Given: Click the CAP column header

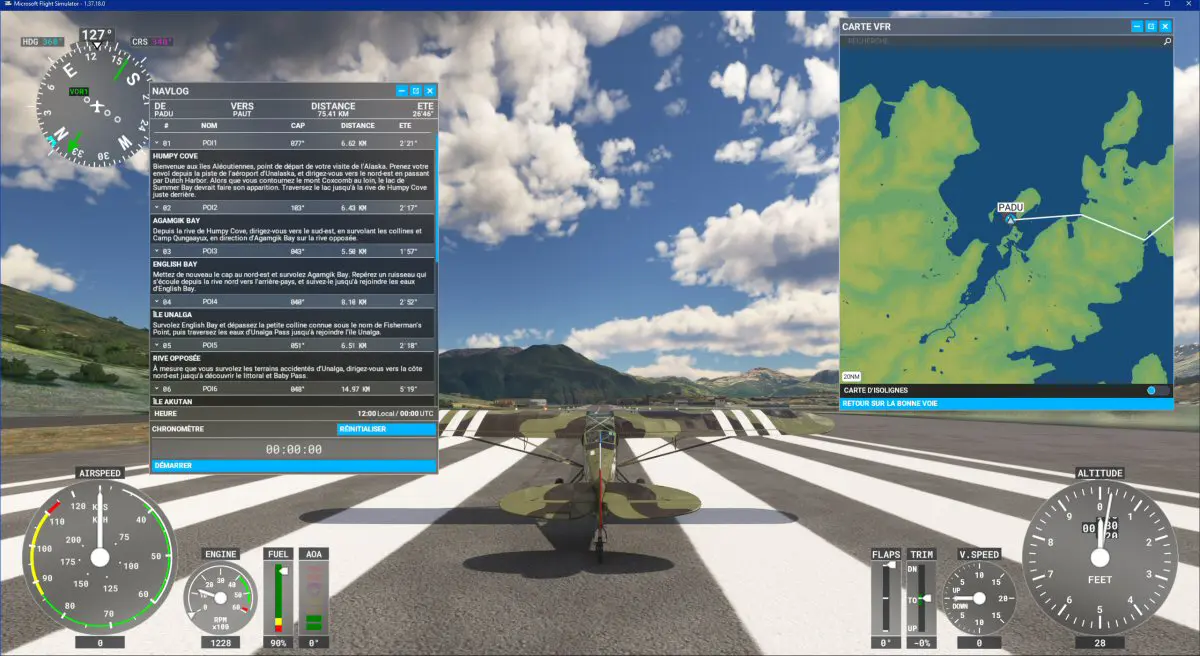Looking at the screenshot, I should (298, 126).
